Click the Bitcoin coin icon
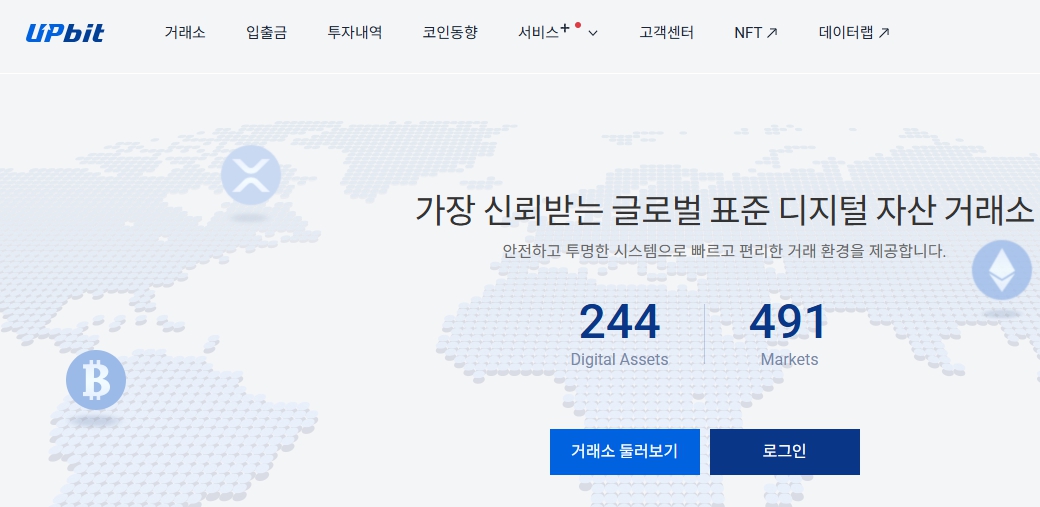Viewport: 1040px width, 507px height. coord(96,380)
